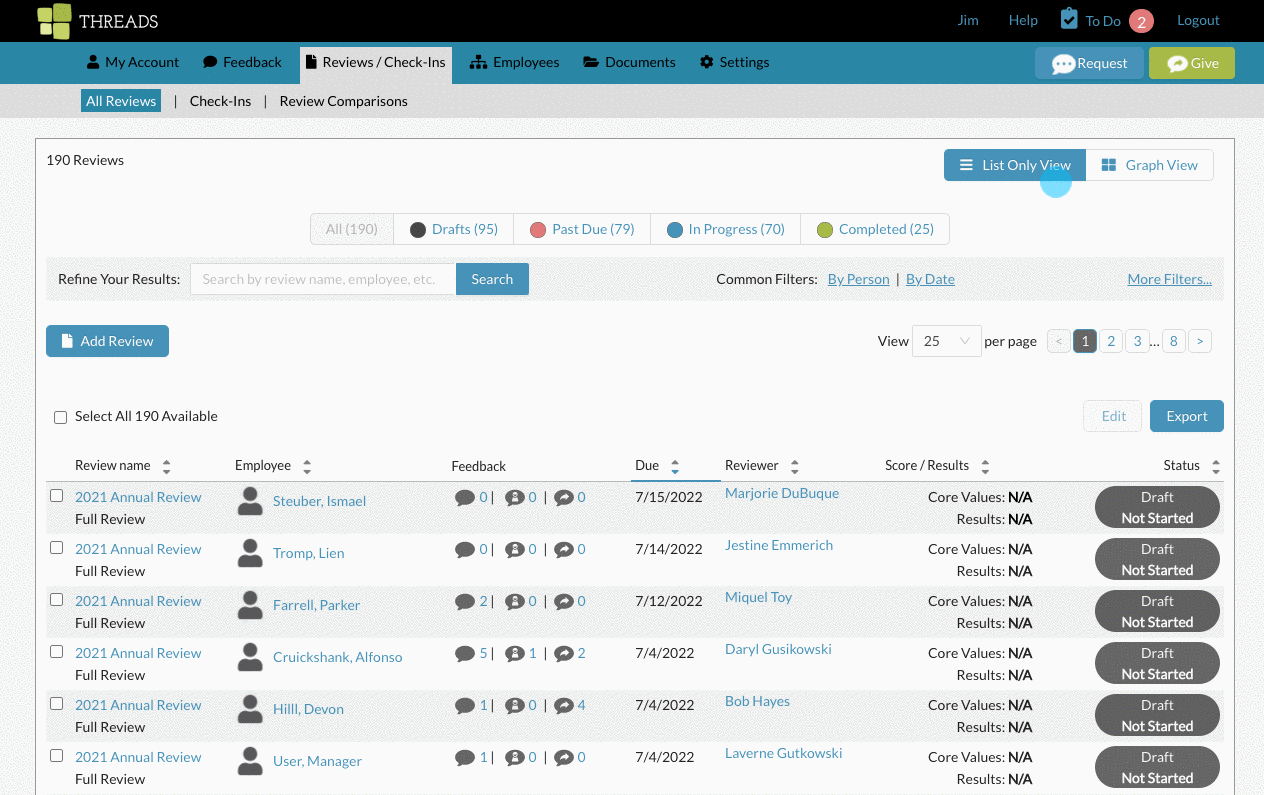Click person avatar icon beside Tromp, Lien

pos(250,553)
